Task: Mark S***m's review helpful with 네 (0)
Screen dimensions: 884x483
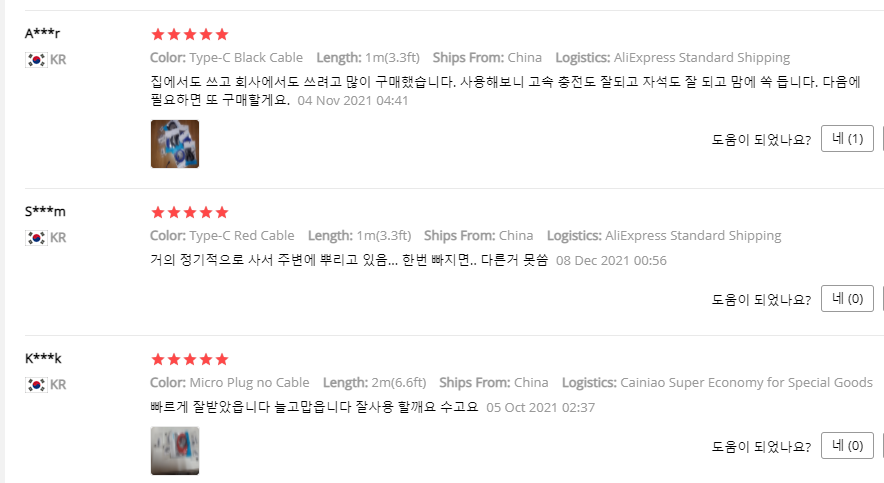Action: [847, 299]
